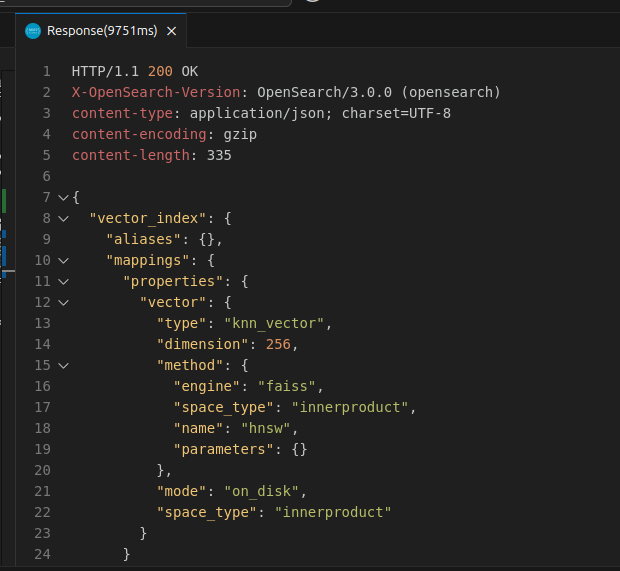The width and height of the screenshot is (620, 571).
Task: Click the 200 status code
Action: click(160, 71)
